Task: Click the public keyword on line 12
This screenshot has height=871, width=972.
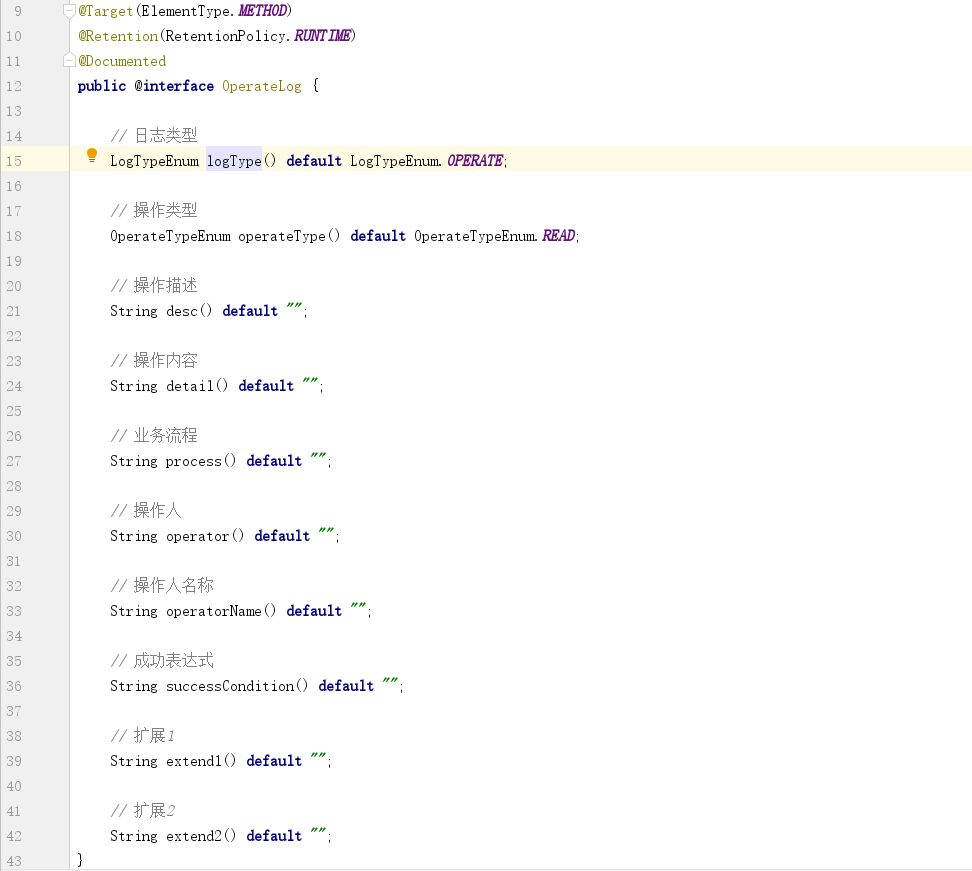Action: point(102,86)
